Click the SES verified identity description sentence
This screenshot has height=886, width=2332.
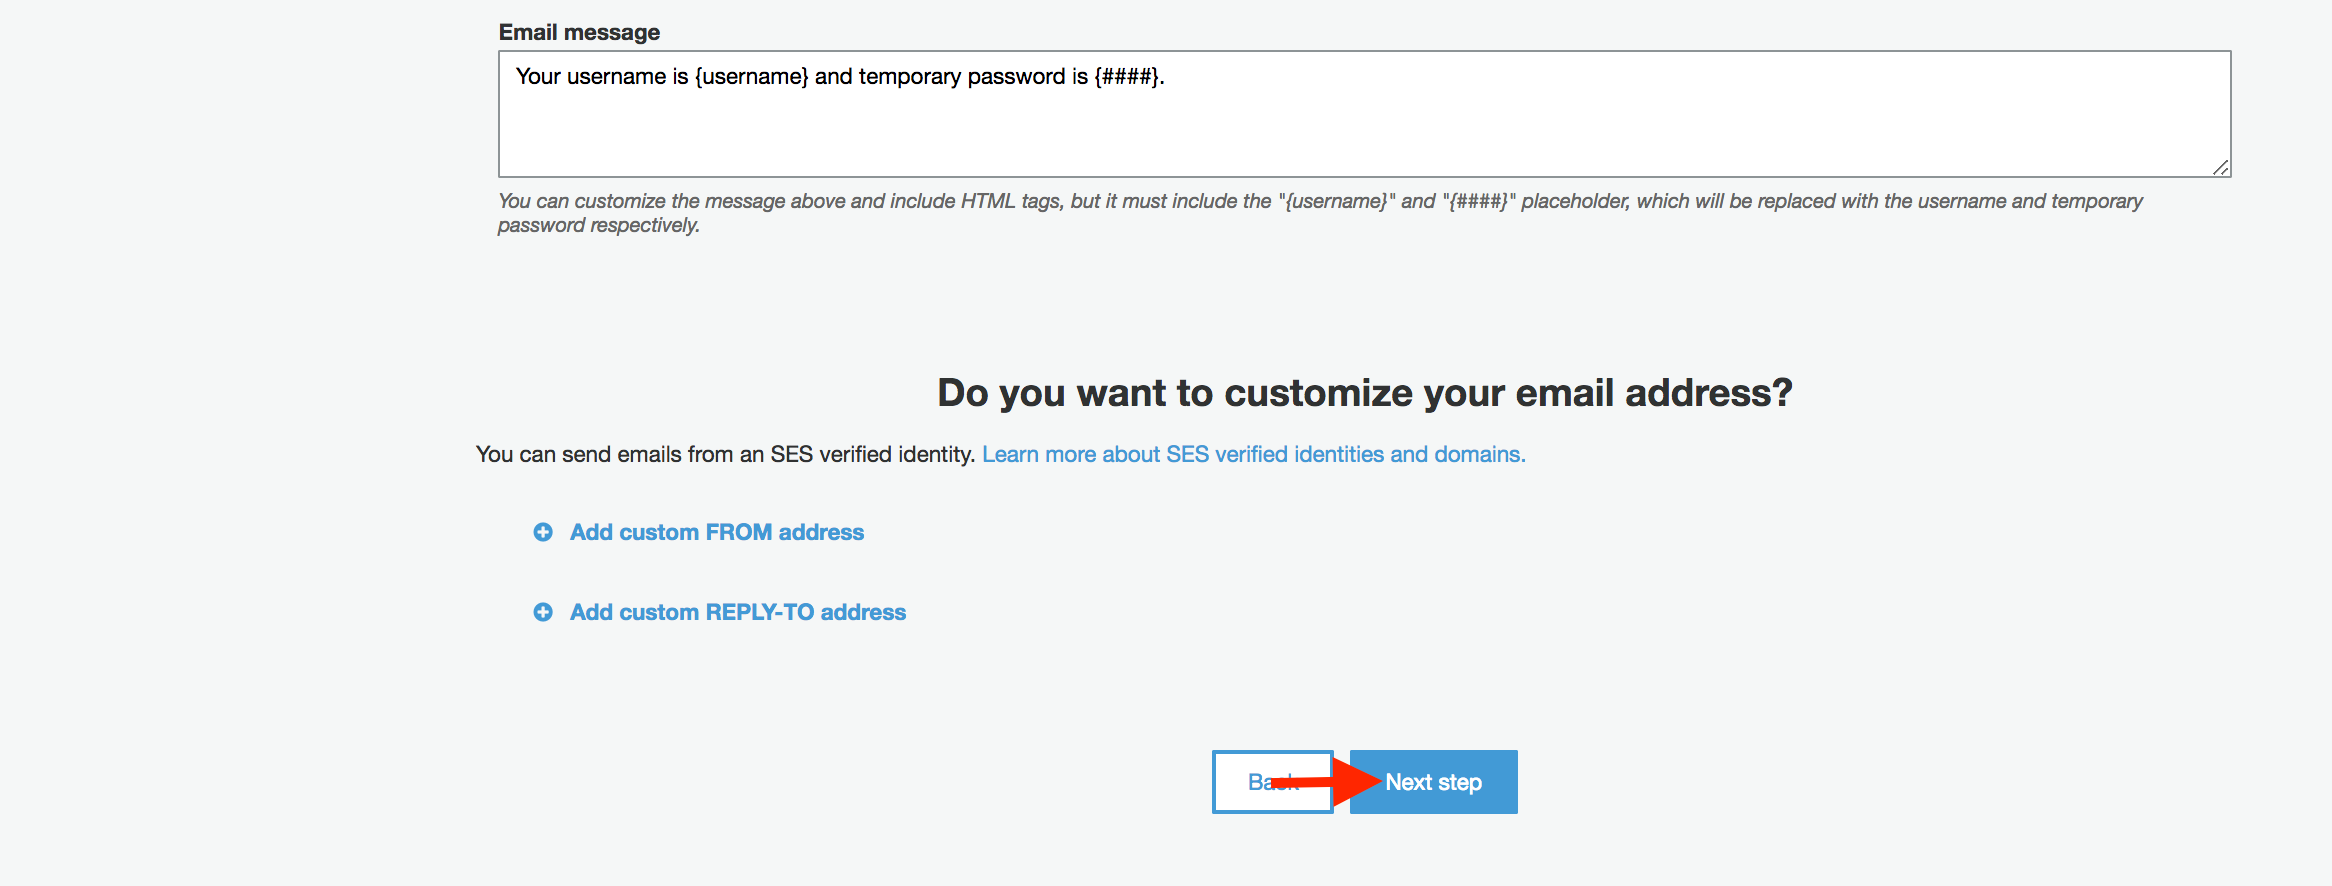[x=725, y=454]
